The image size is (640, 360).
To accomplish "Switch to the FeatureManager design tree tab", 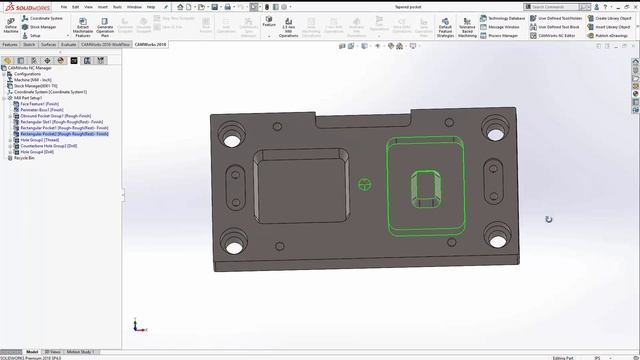I will point(7,60).
